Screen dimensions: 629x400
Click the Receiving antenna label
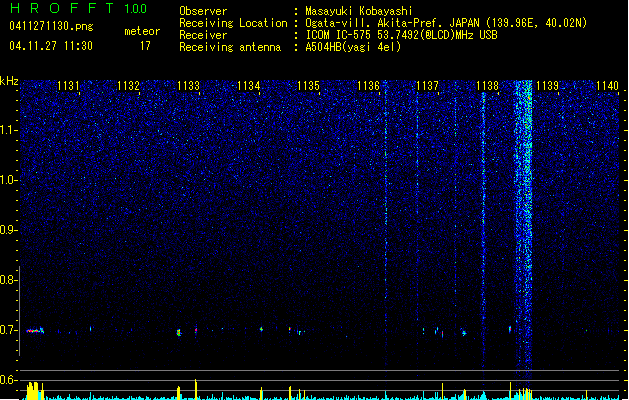point(230,47)
